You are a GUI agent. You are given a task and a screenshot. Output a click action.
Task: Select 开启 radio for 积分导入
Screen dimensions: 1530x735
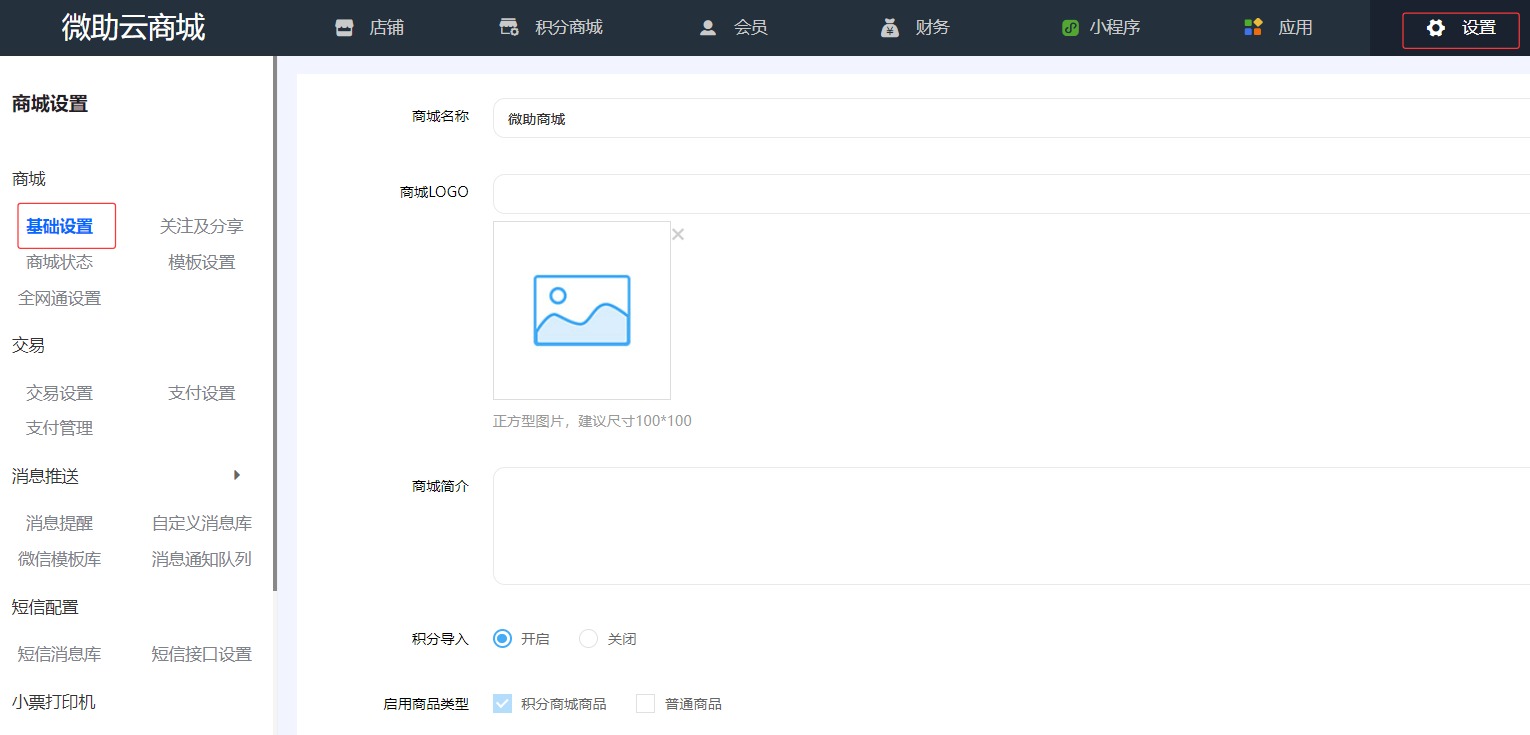pyautogui.click(x=502, y=639)
